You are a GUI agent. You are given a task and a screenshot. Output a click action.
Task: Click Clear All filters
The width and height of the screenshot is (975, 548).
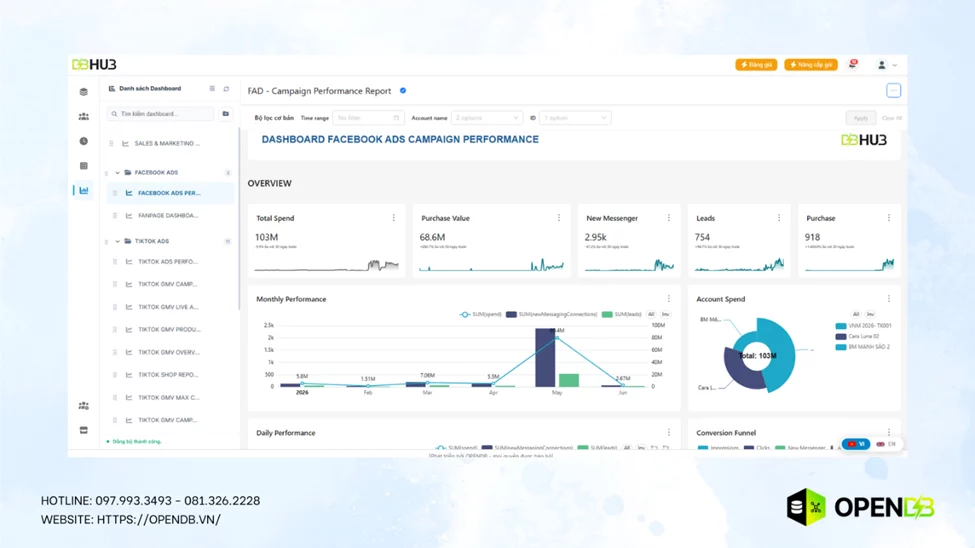coord(892,118)
